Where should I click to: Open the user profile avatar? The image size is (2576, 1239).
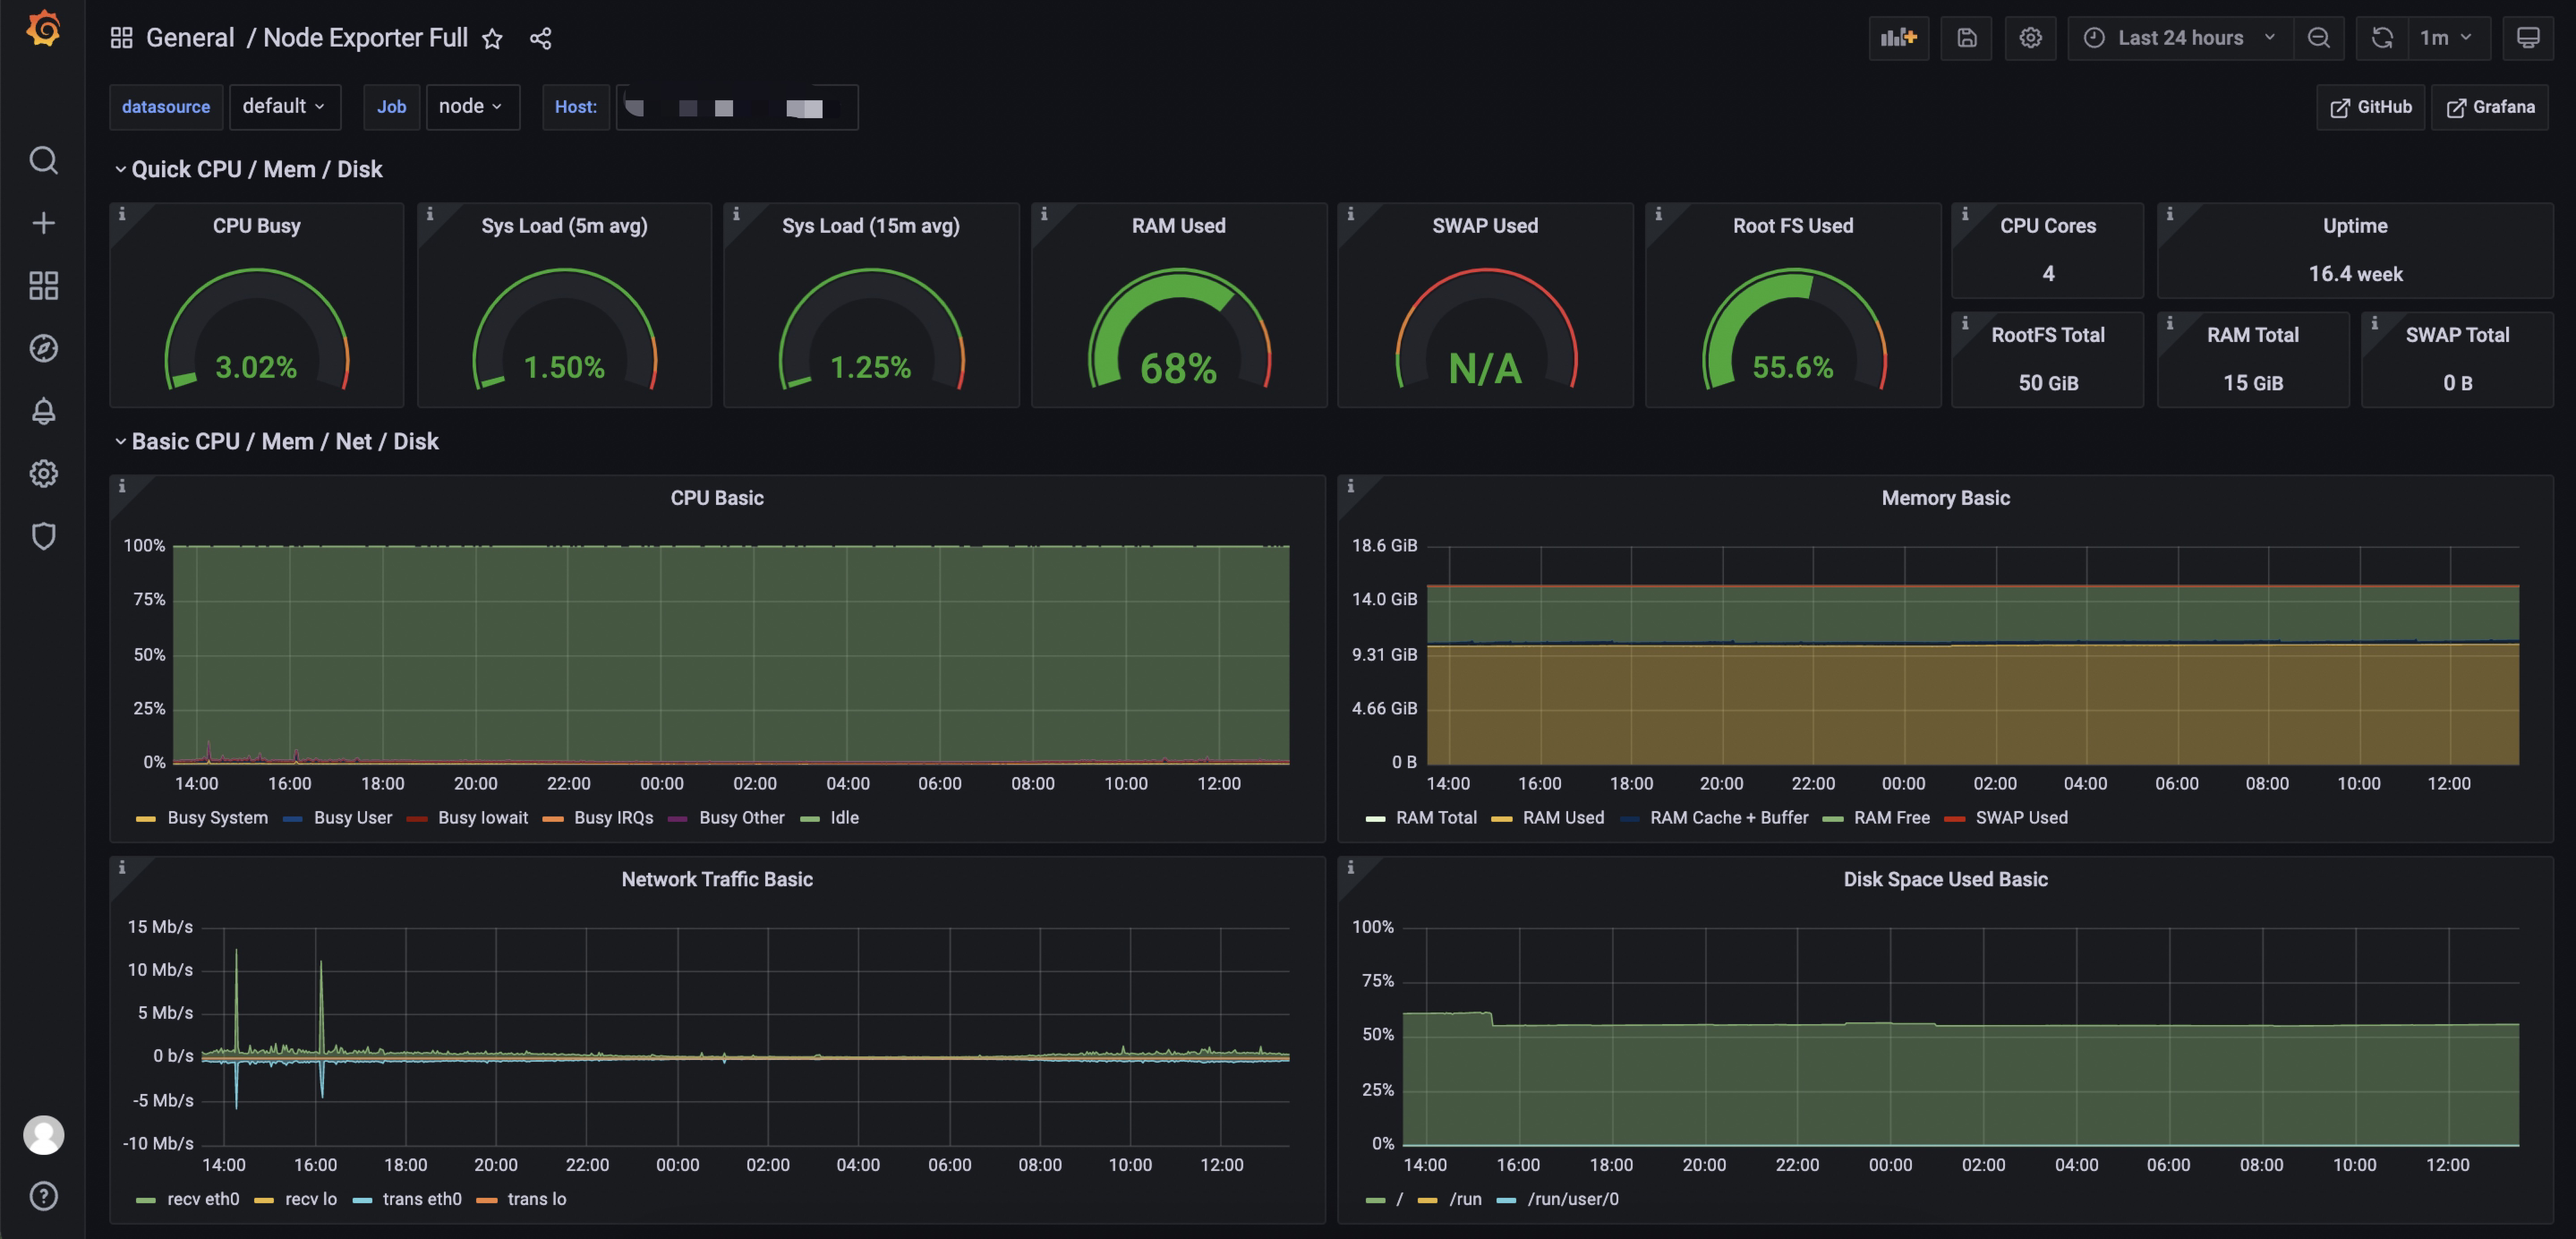coord(43,1135)
